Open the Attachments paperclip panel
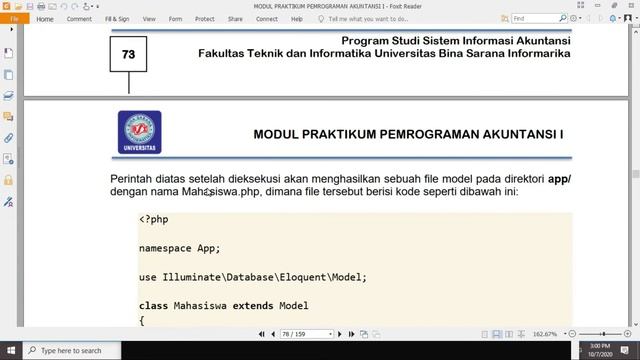 tap(9, 138)
